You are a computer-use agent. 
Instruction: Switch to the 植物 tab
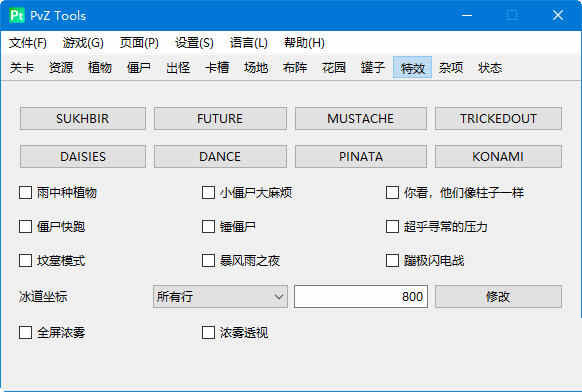coord(100,68)
